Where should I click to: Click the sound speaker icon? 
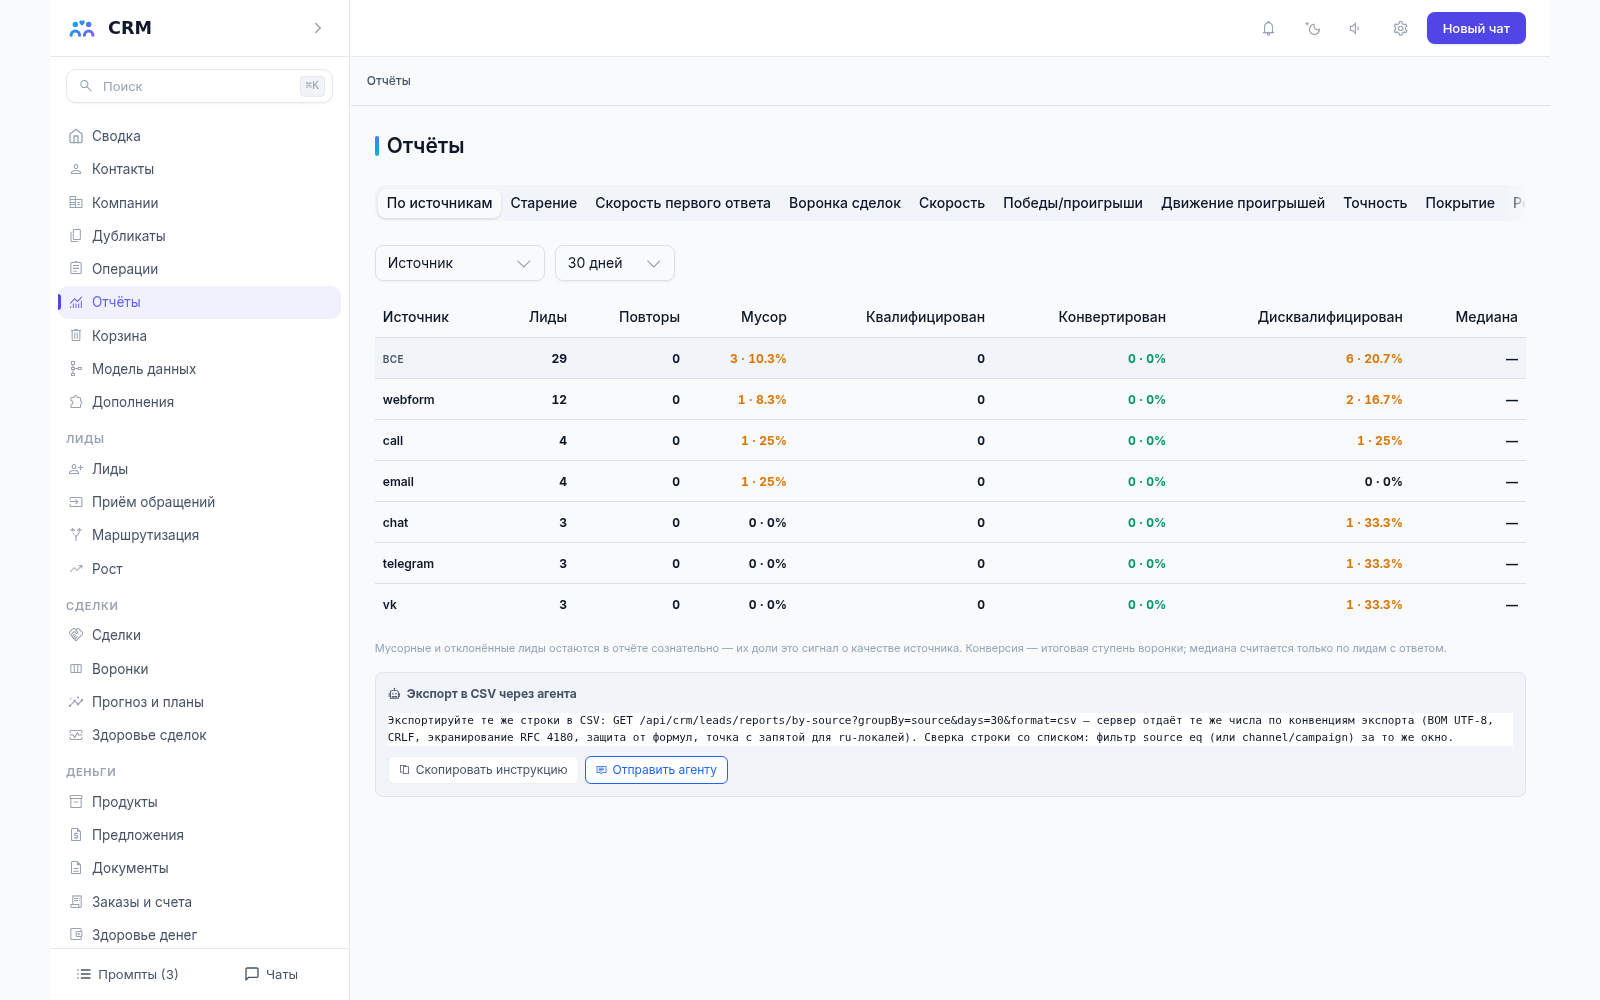pyautogui.click(x=1355, y=28)
